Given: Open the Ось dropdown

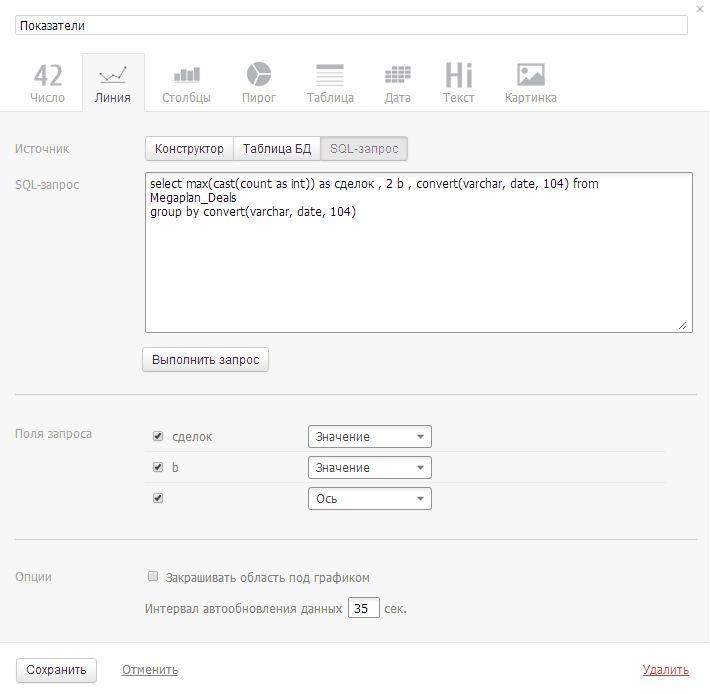Looking at the screenshot, I should click(369, 498).
